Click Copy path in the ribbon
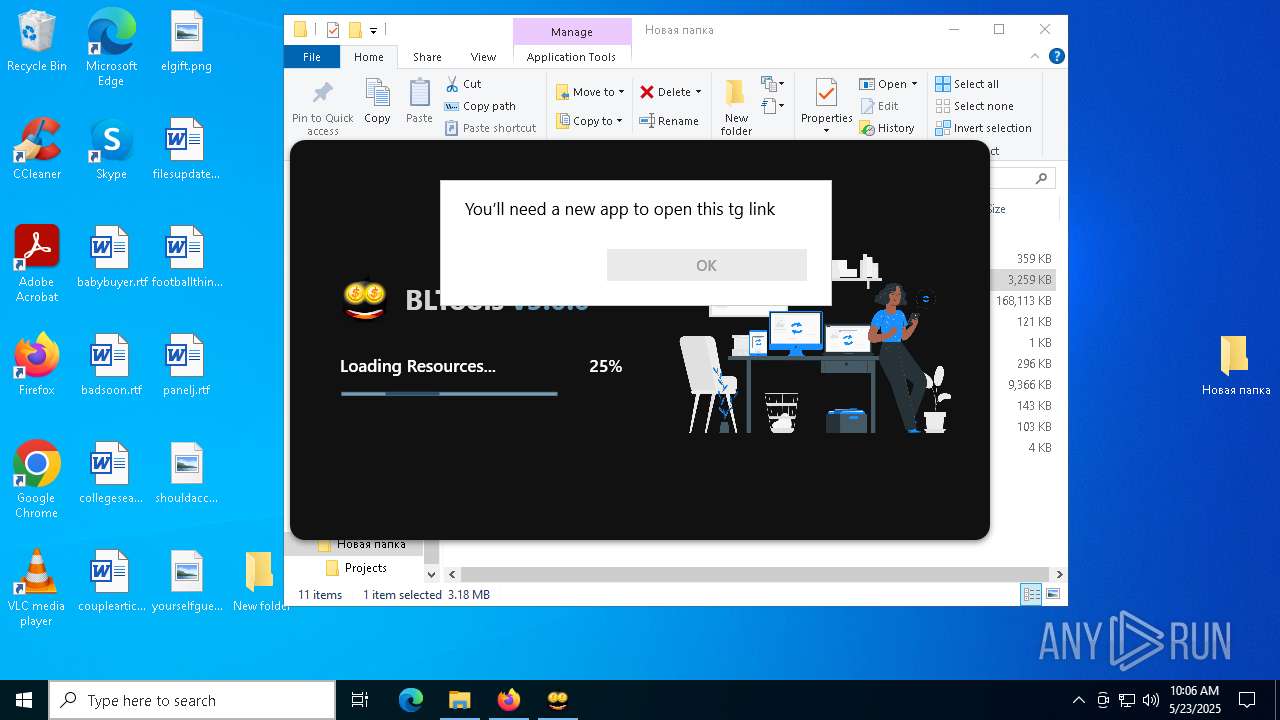Viewport: 1280px width, 720px height. click(480, 106)
